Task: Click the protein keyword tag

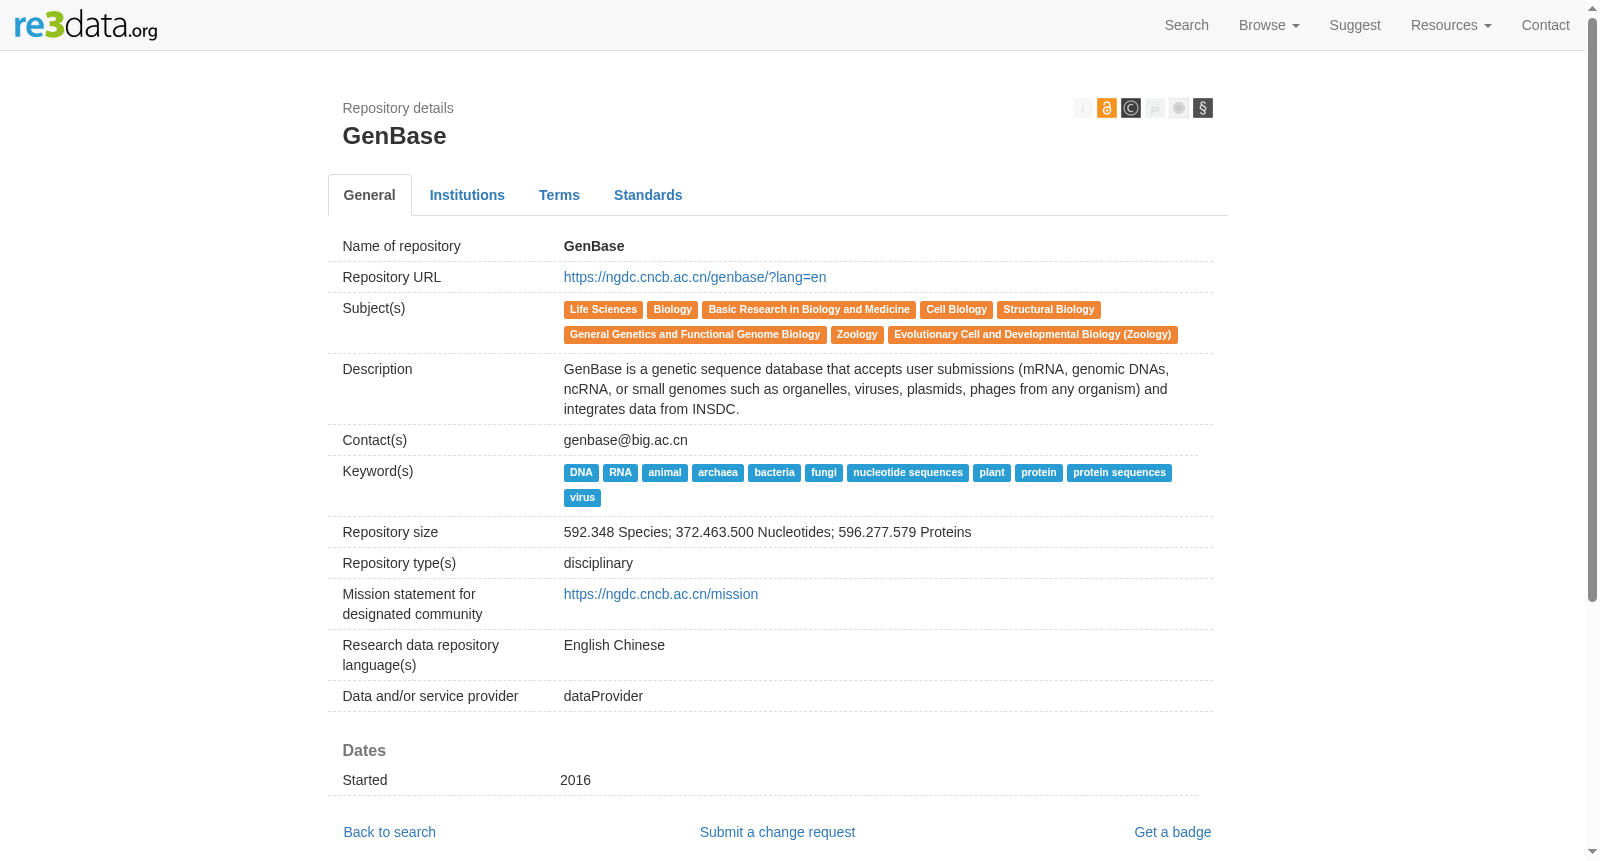Action: point(1039,473)
